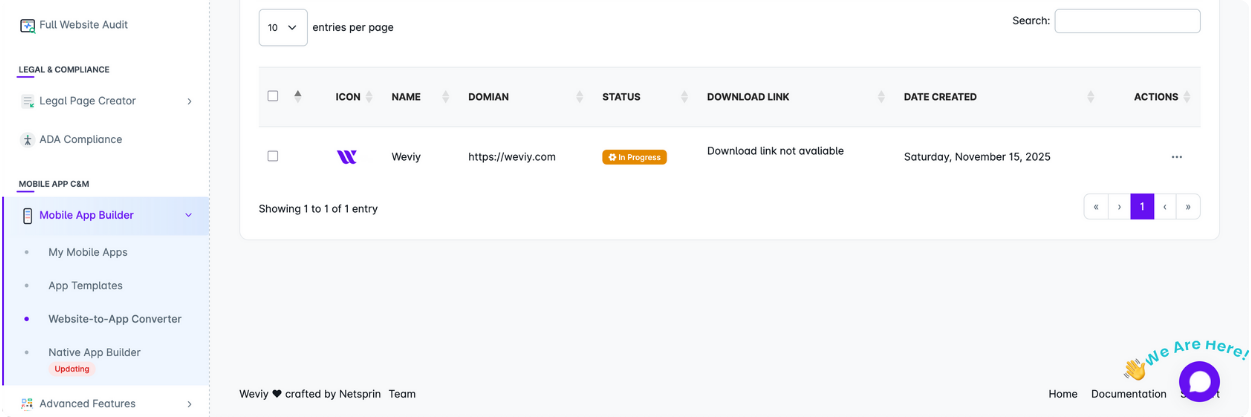Open the Documentation footer link
Image resolution: width=1251 pixels, height=417 pixels.
tap(1128, 394)
